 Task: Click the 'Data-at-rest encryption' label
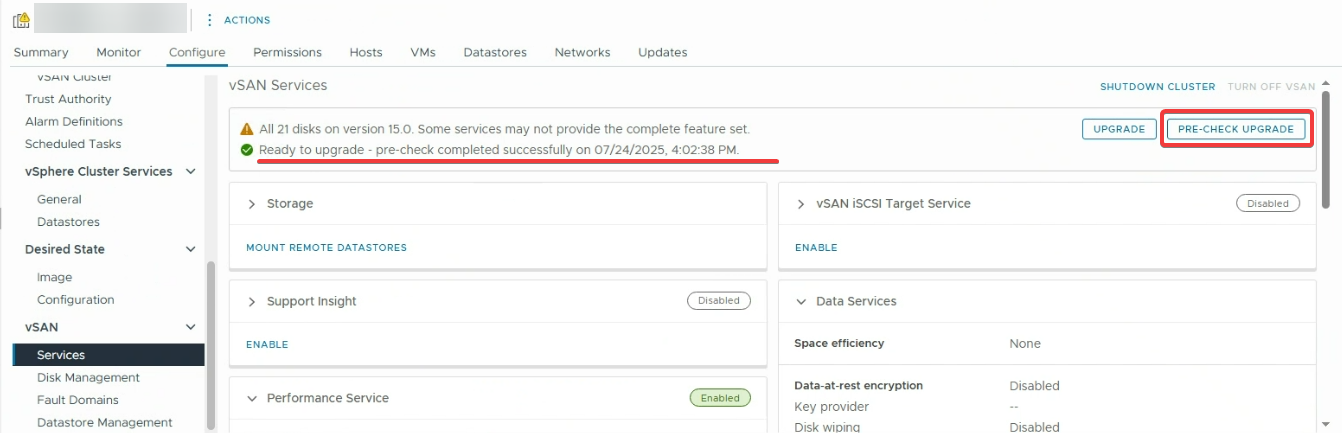858,386
